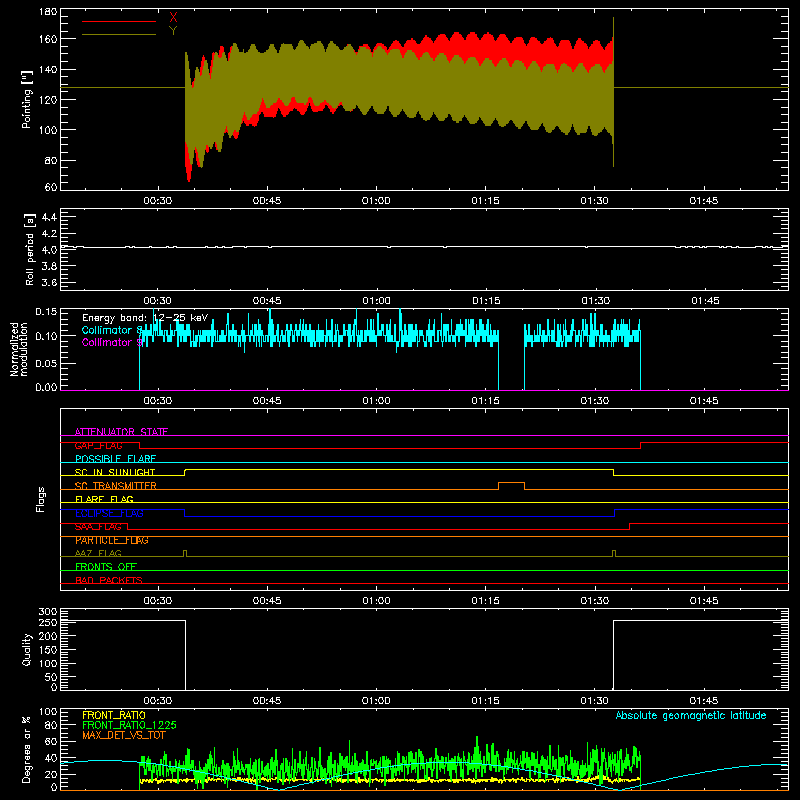Click the '0.05' tick on modulation axis

tap(46, 363)
